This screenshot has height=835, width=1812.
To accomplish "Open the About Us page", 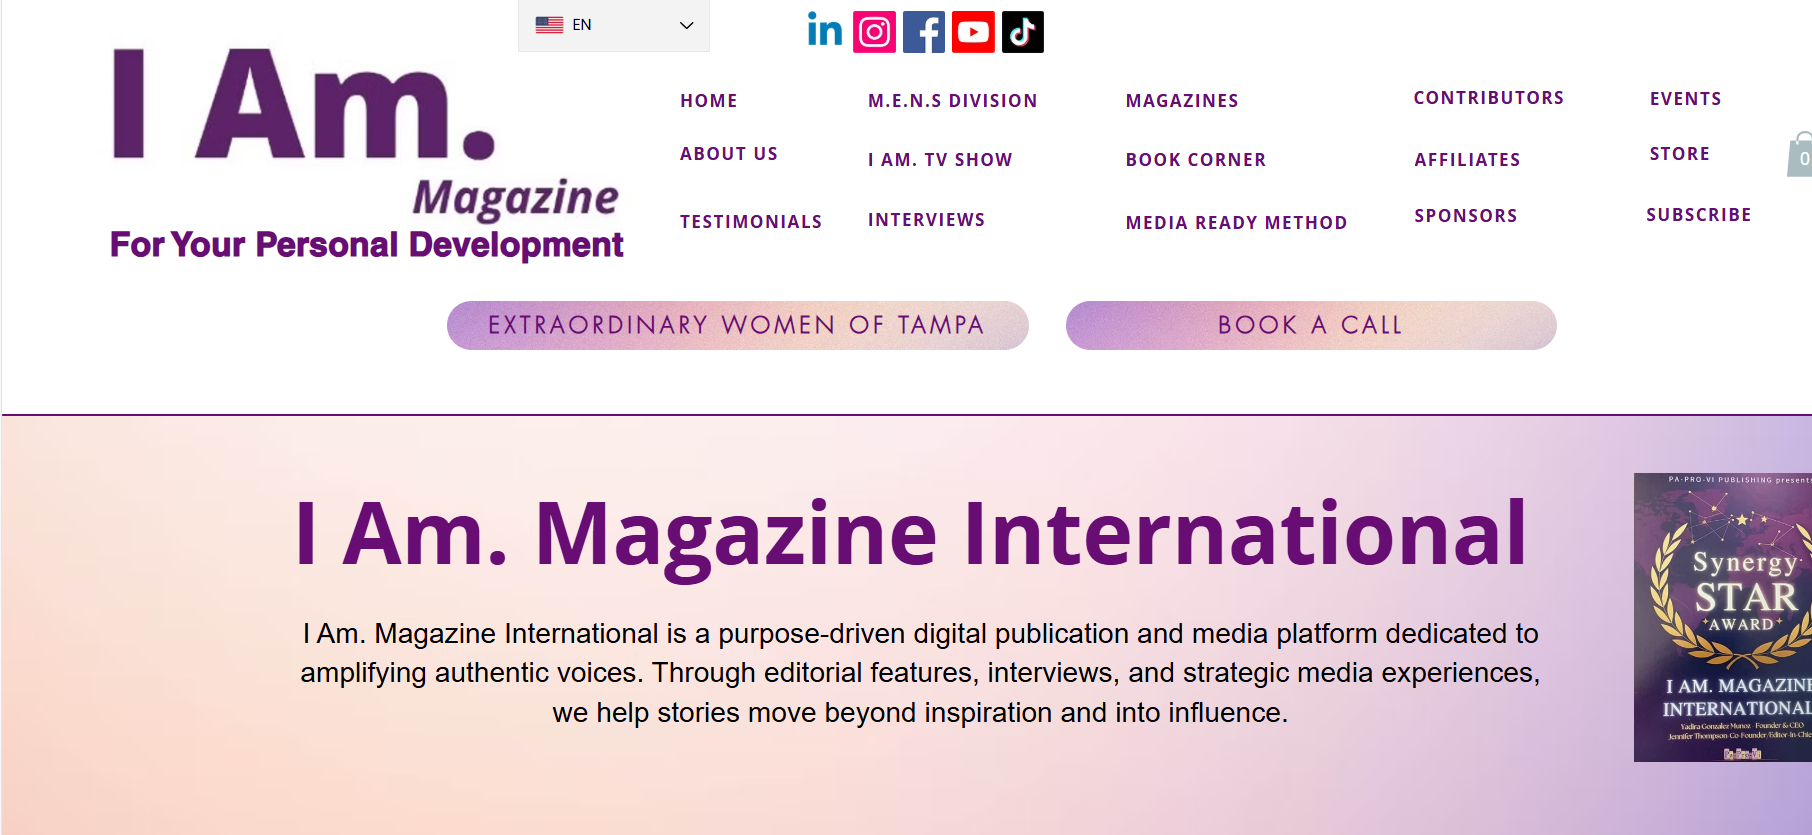I will pos(729,154).
